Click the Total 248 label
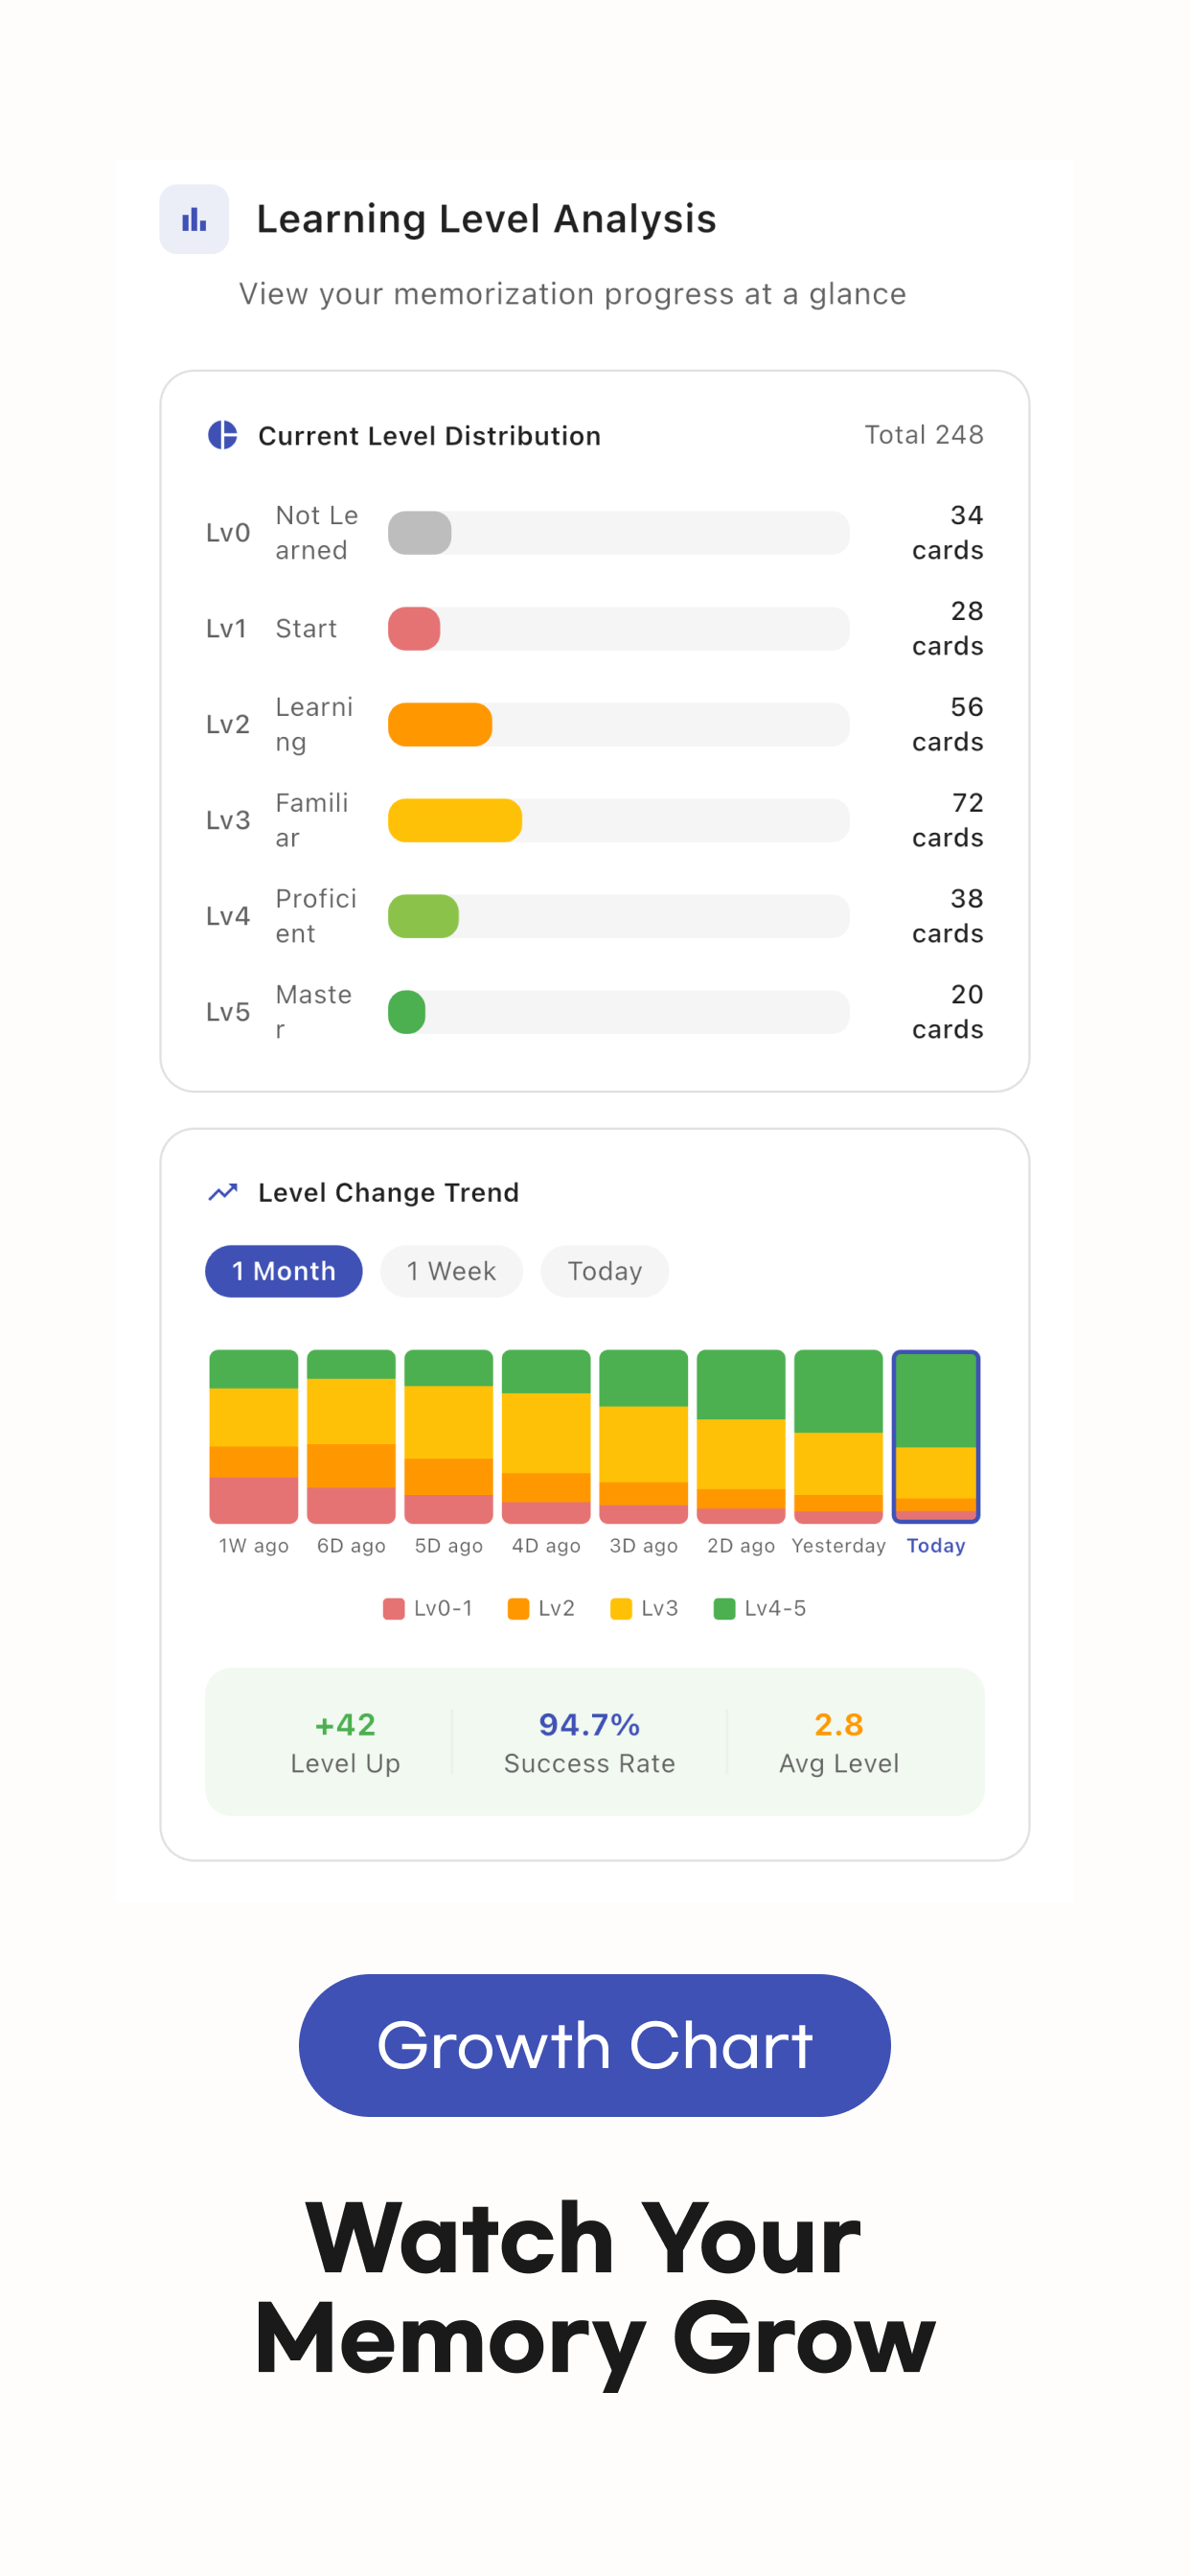 [x=924, y=435]
